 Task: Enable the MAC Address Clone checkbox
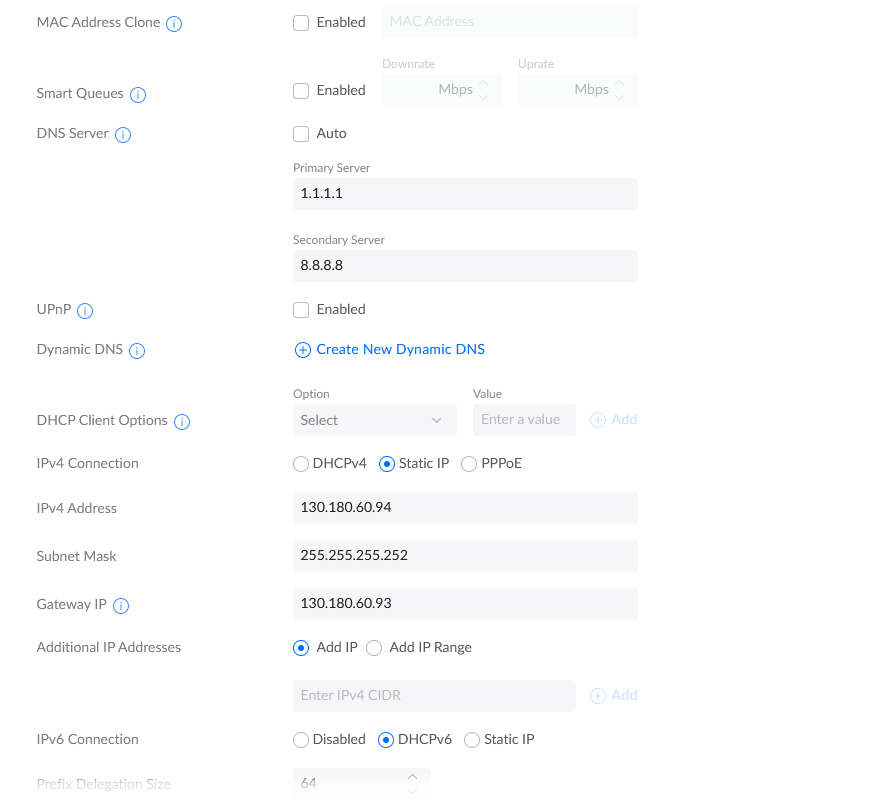[x=301, y=23]
